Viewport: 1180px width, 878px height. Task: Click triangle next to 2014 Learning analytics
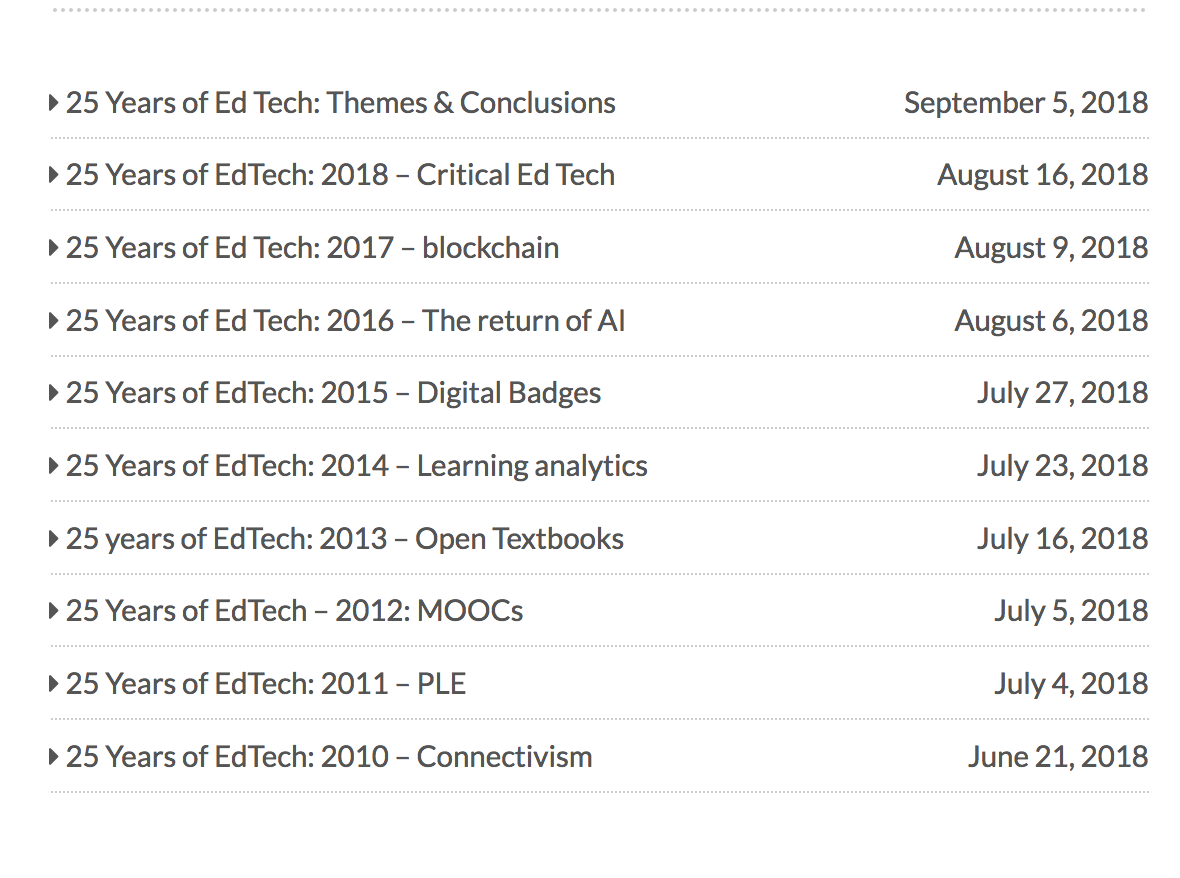[x=53, y=466]
